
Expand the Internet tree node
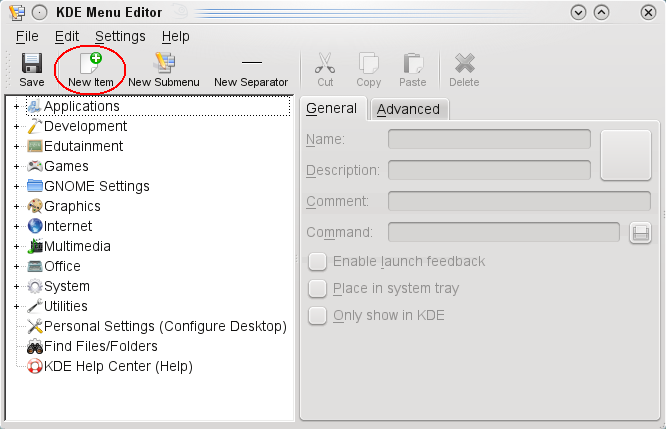click(16, 226)
